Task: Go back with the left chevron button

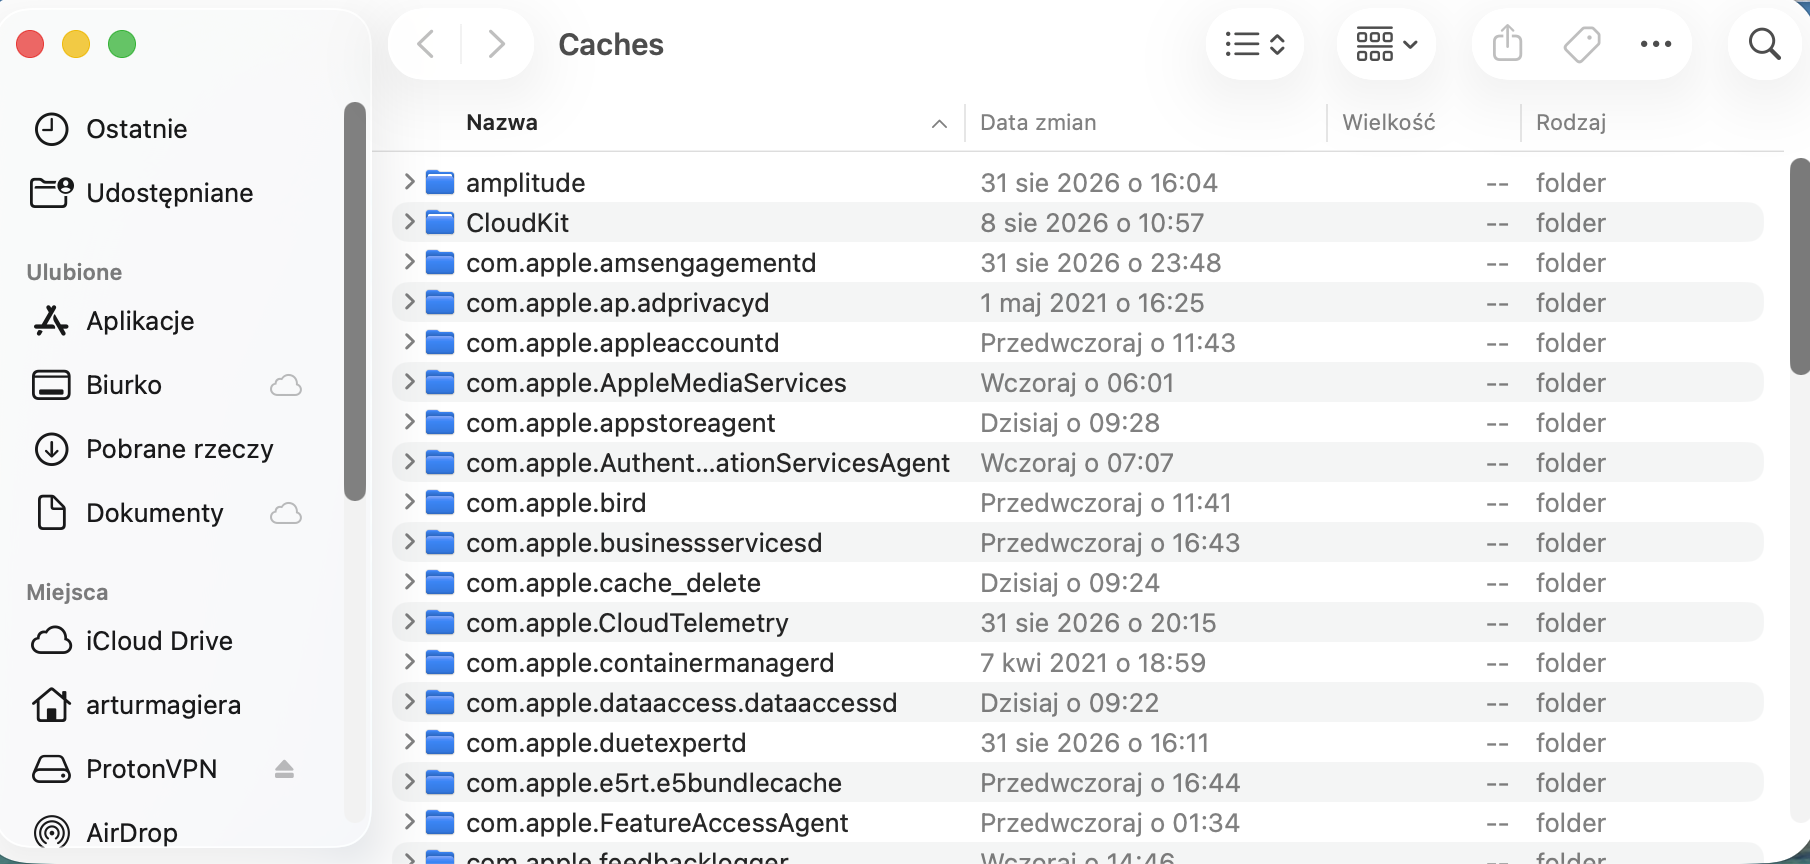Action: [x=426, y=44]
